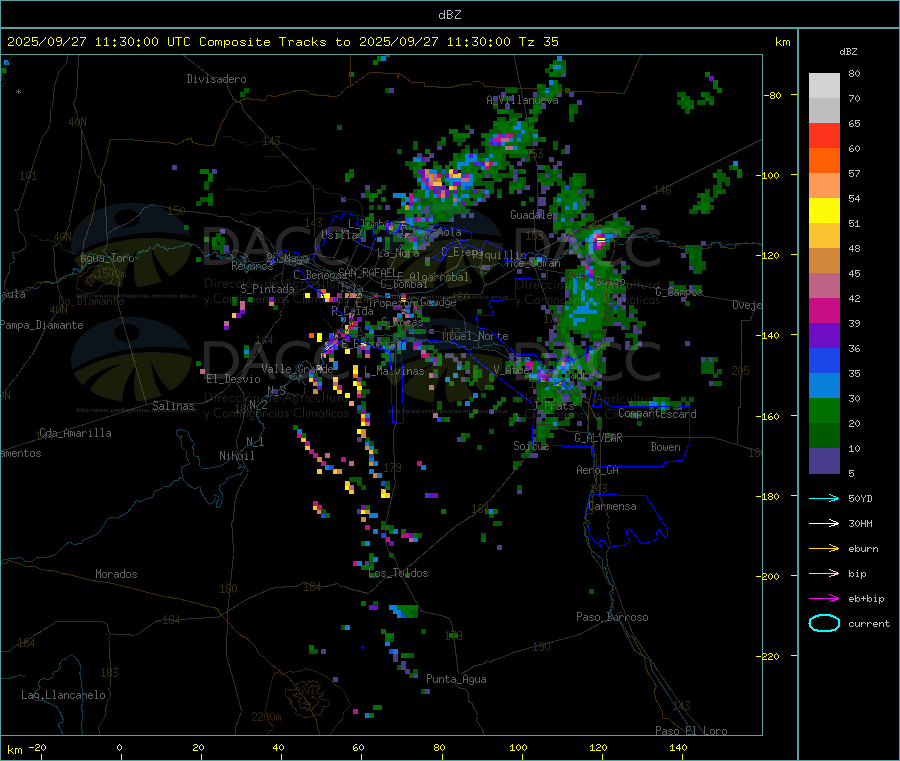Click the cyan 50YD arrow legend icon
The width and height of the screenshot is (900, 761).
tap(824, 498)
